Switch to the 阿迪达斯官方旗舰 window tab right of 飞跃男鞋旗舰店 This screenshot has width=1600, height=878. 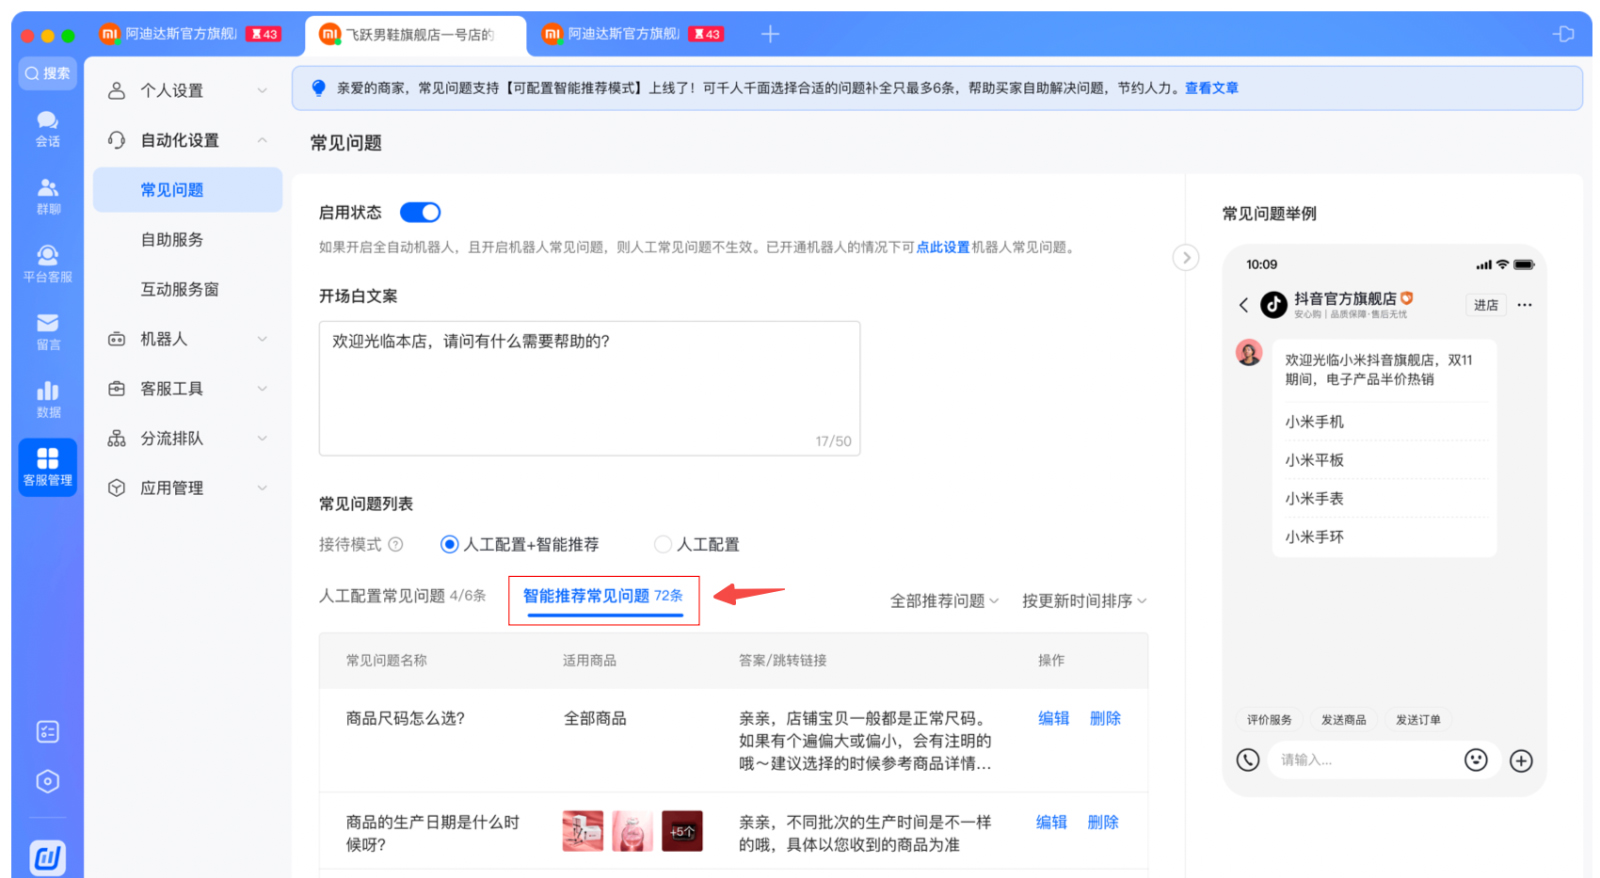coord(632,34)
